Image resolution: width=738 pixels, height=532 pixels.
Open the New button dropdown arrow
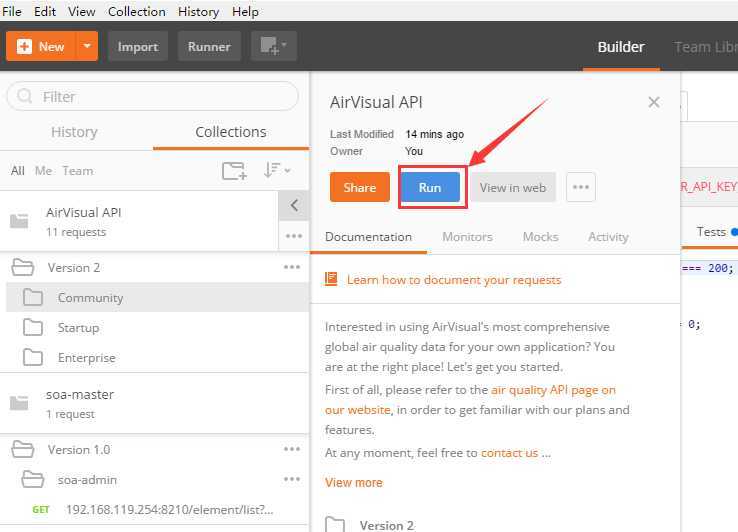point(87,46)
